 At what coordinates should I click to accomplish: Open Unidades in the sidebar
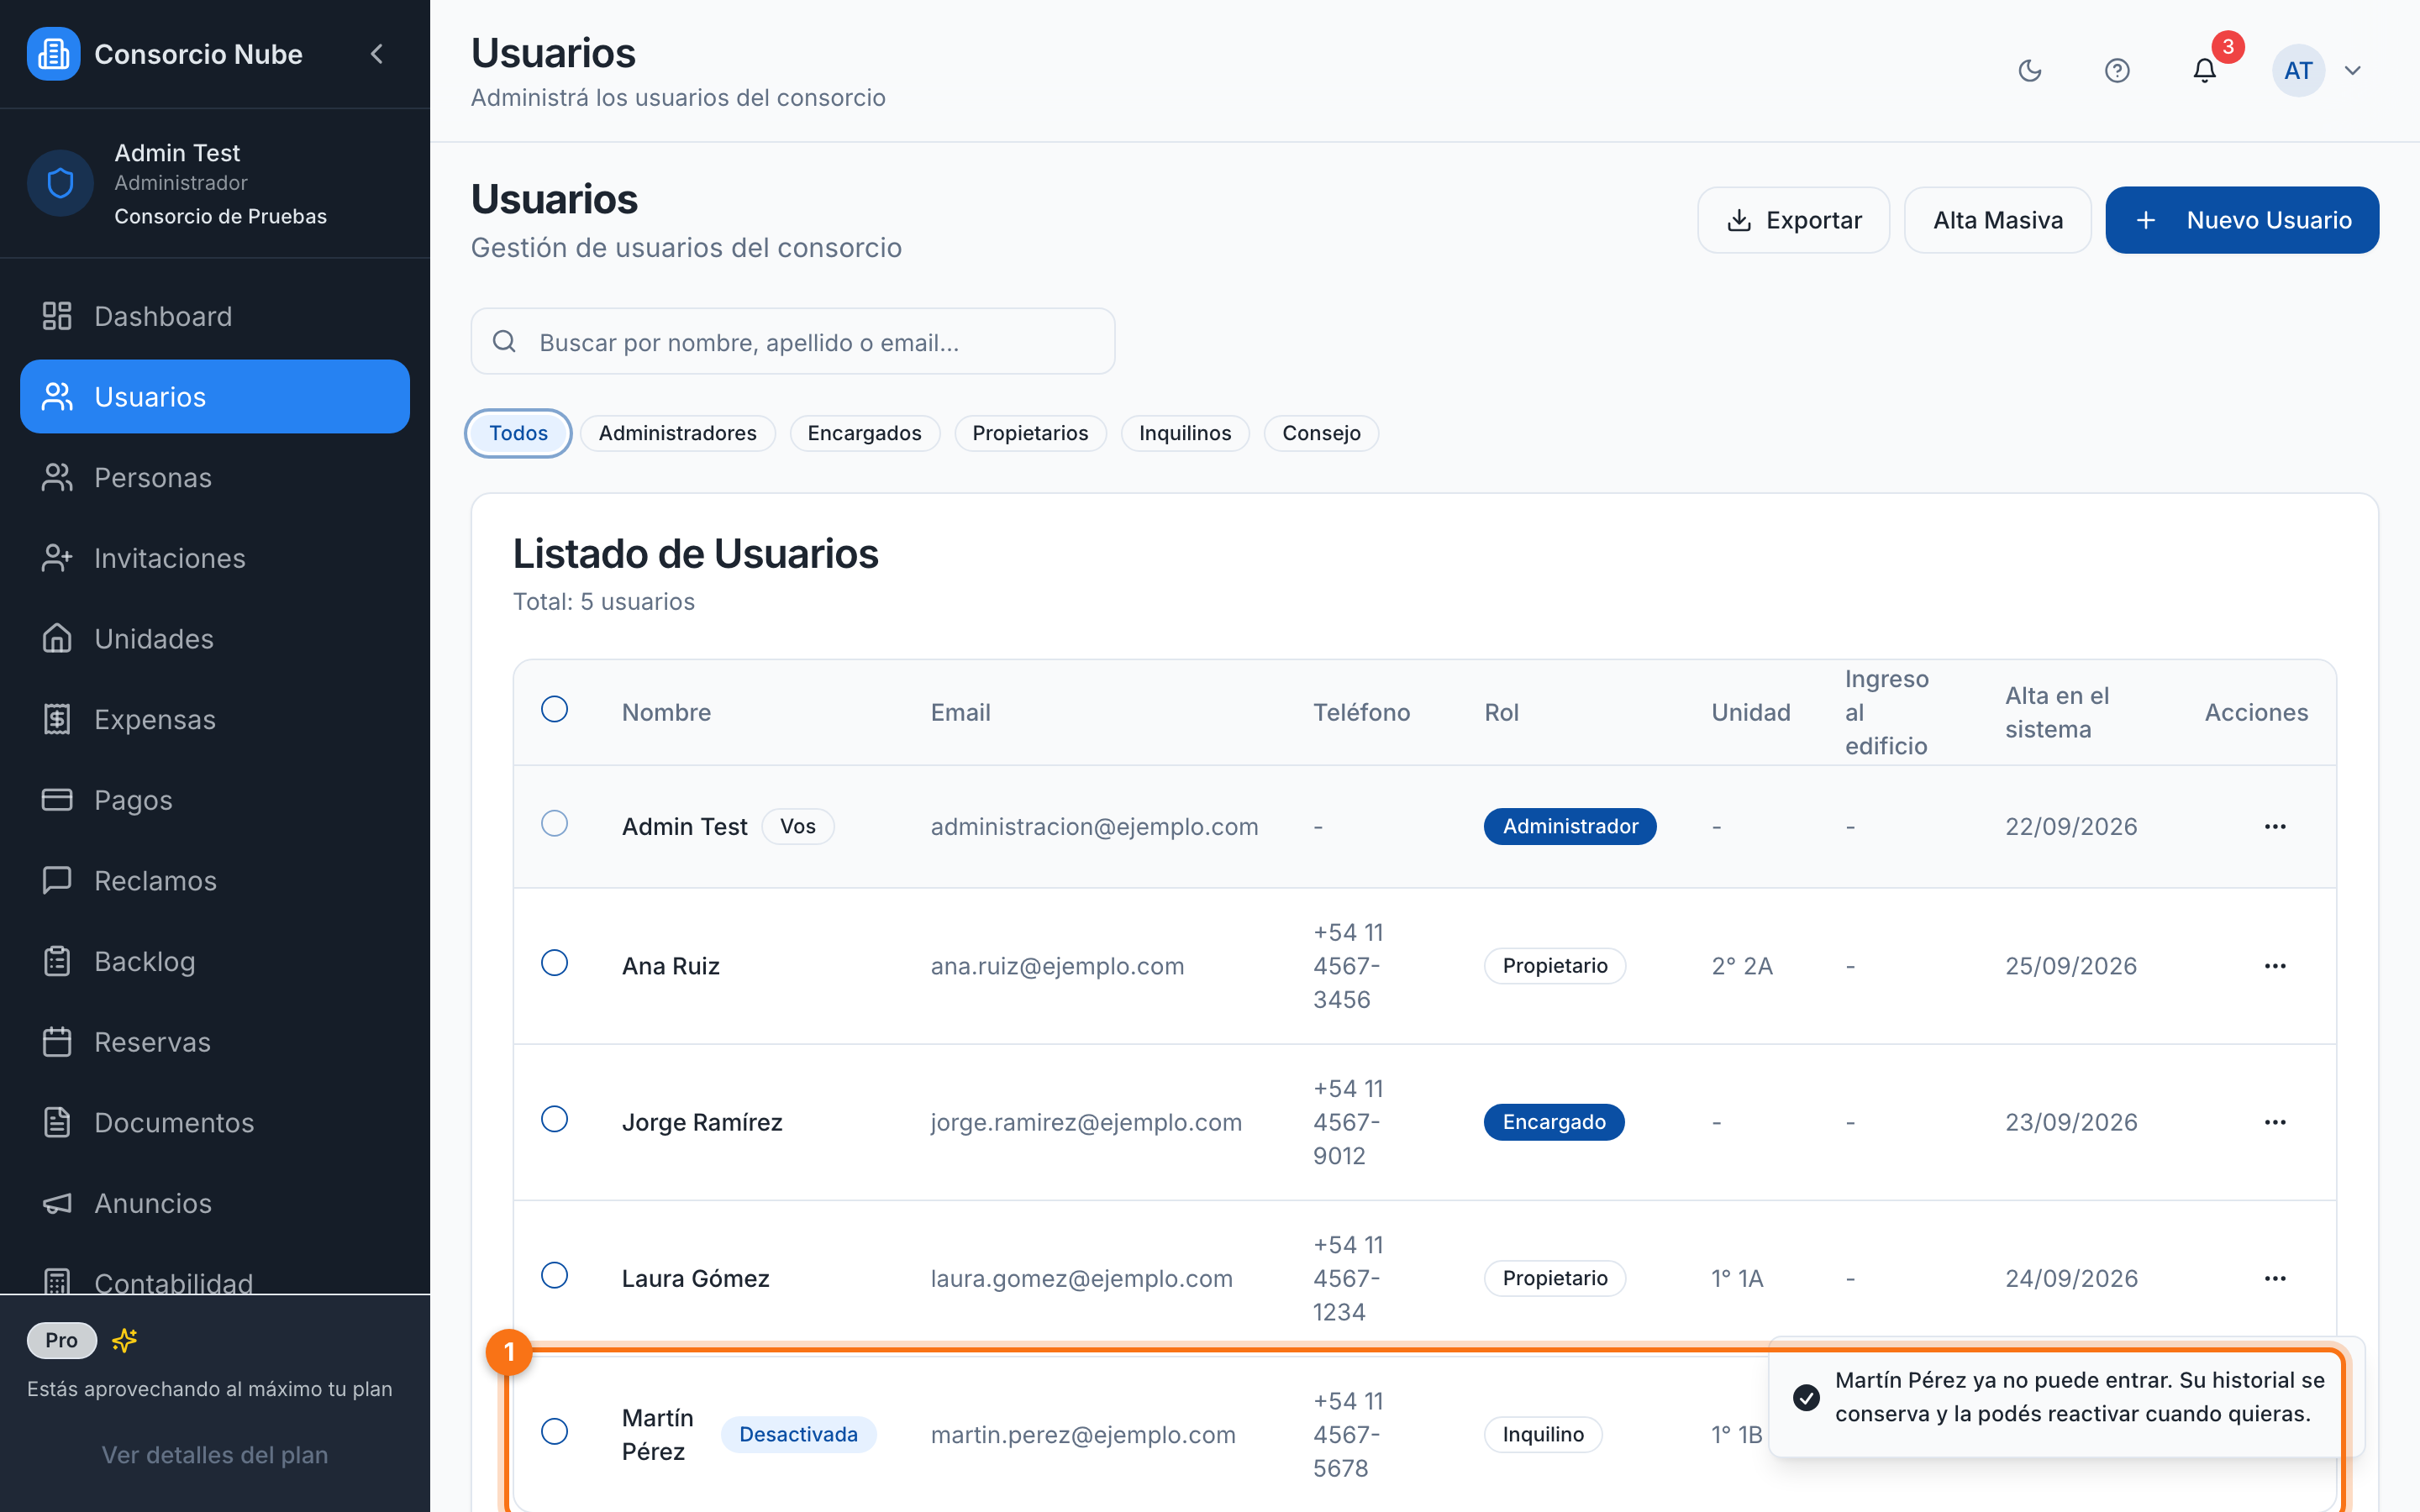coord(215,639)
